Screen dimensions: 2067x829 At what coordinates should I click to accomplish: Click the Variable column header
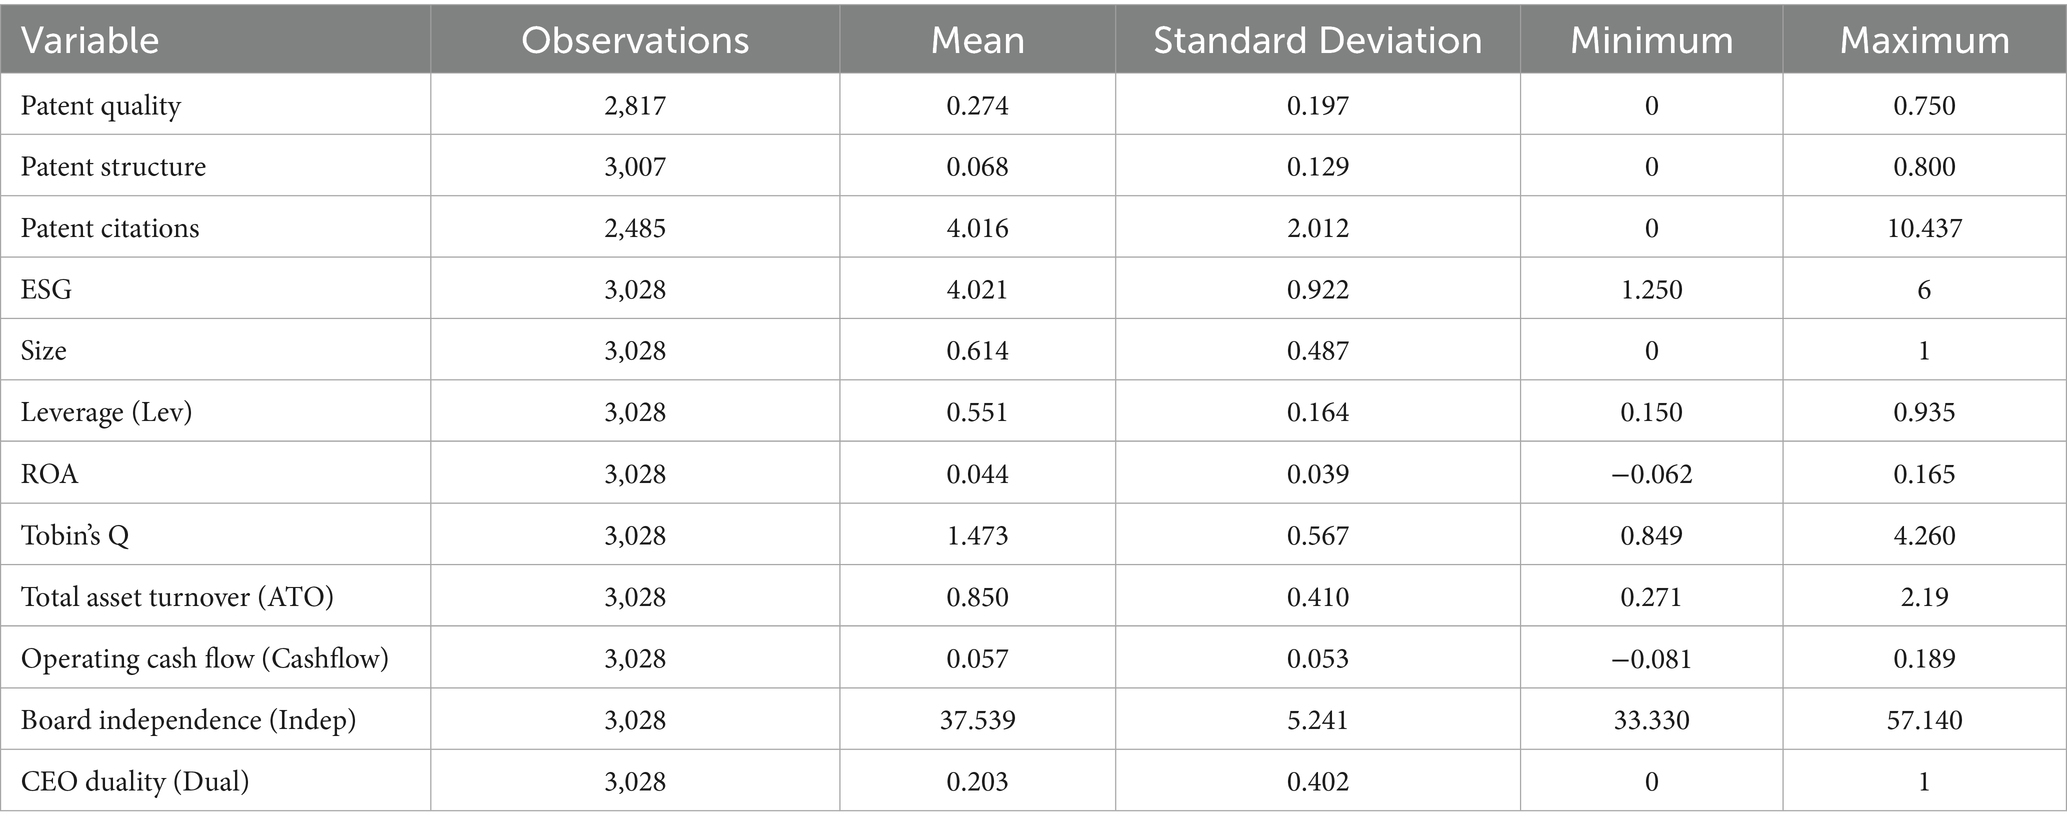(90, 40)
